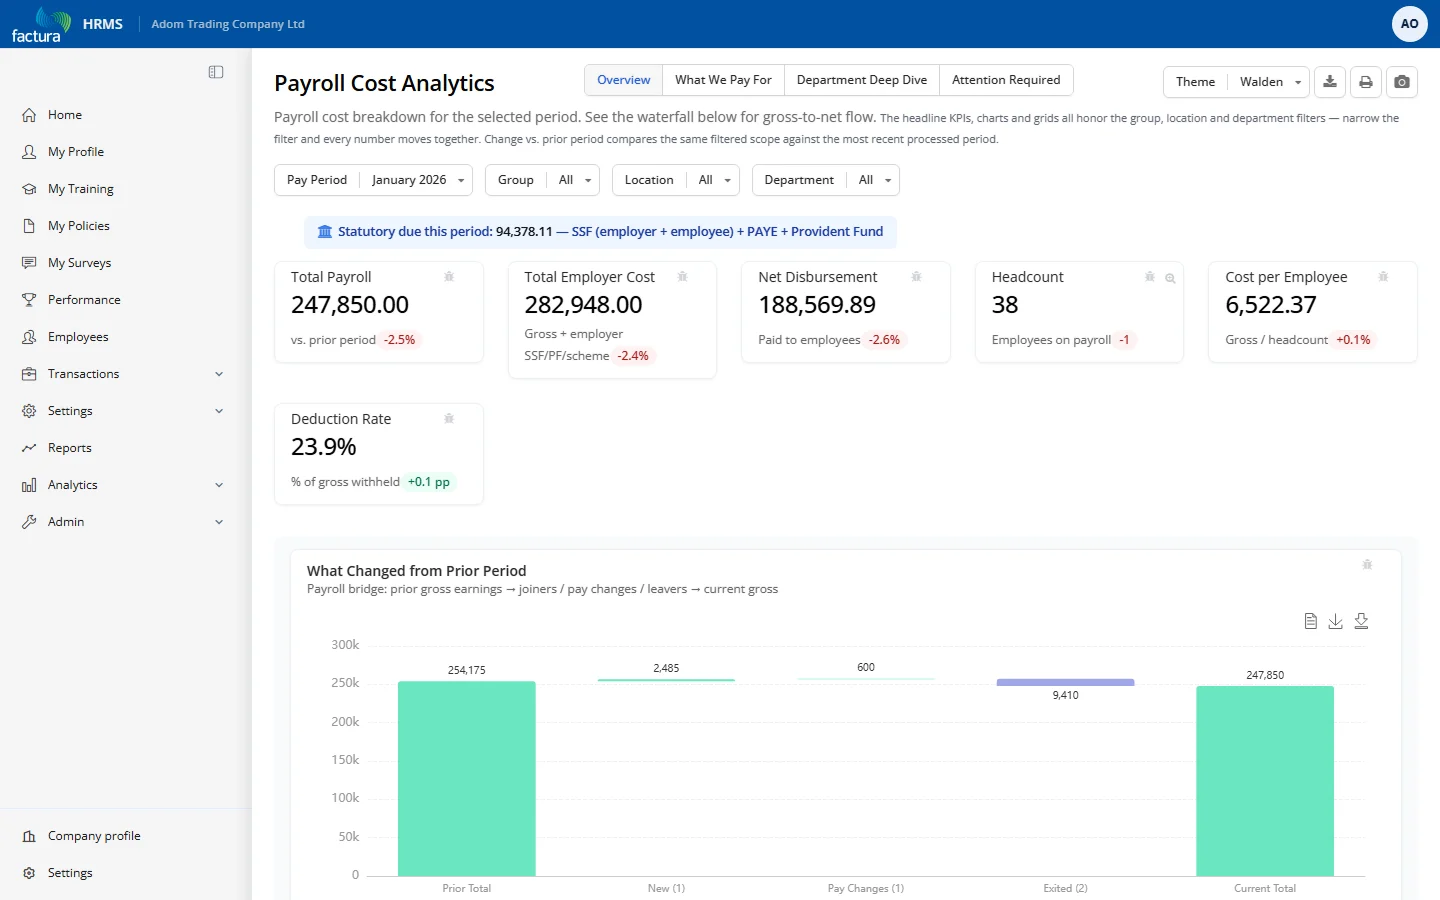Switch to the What We Pay For tab

[x=723, y=80]
